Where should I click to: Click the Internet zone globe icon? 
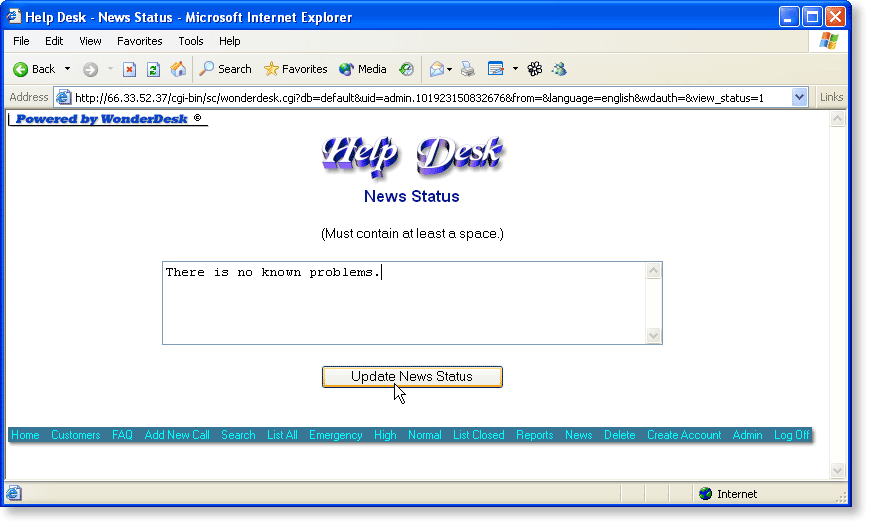705,494
